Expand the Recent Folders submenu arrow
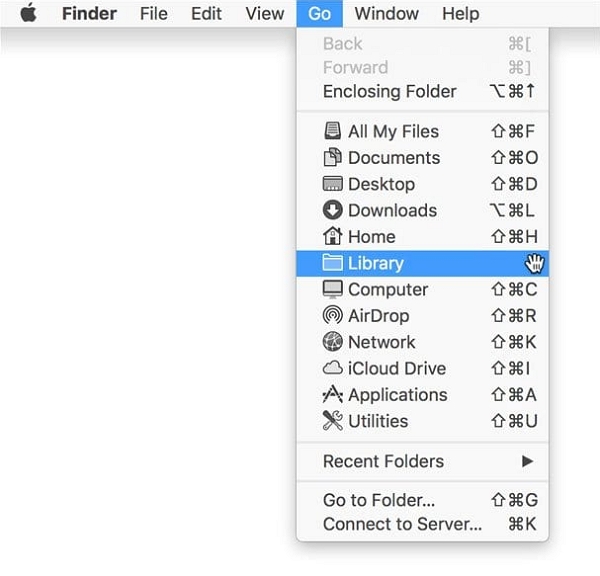Screen dimensions: 600x576 [x=527, y=461]
